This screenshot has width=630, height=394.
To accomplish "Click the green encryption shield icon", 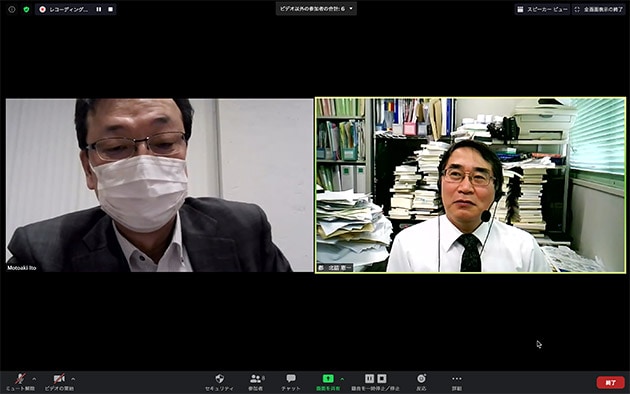I will [x=26, y=9].
